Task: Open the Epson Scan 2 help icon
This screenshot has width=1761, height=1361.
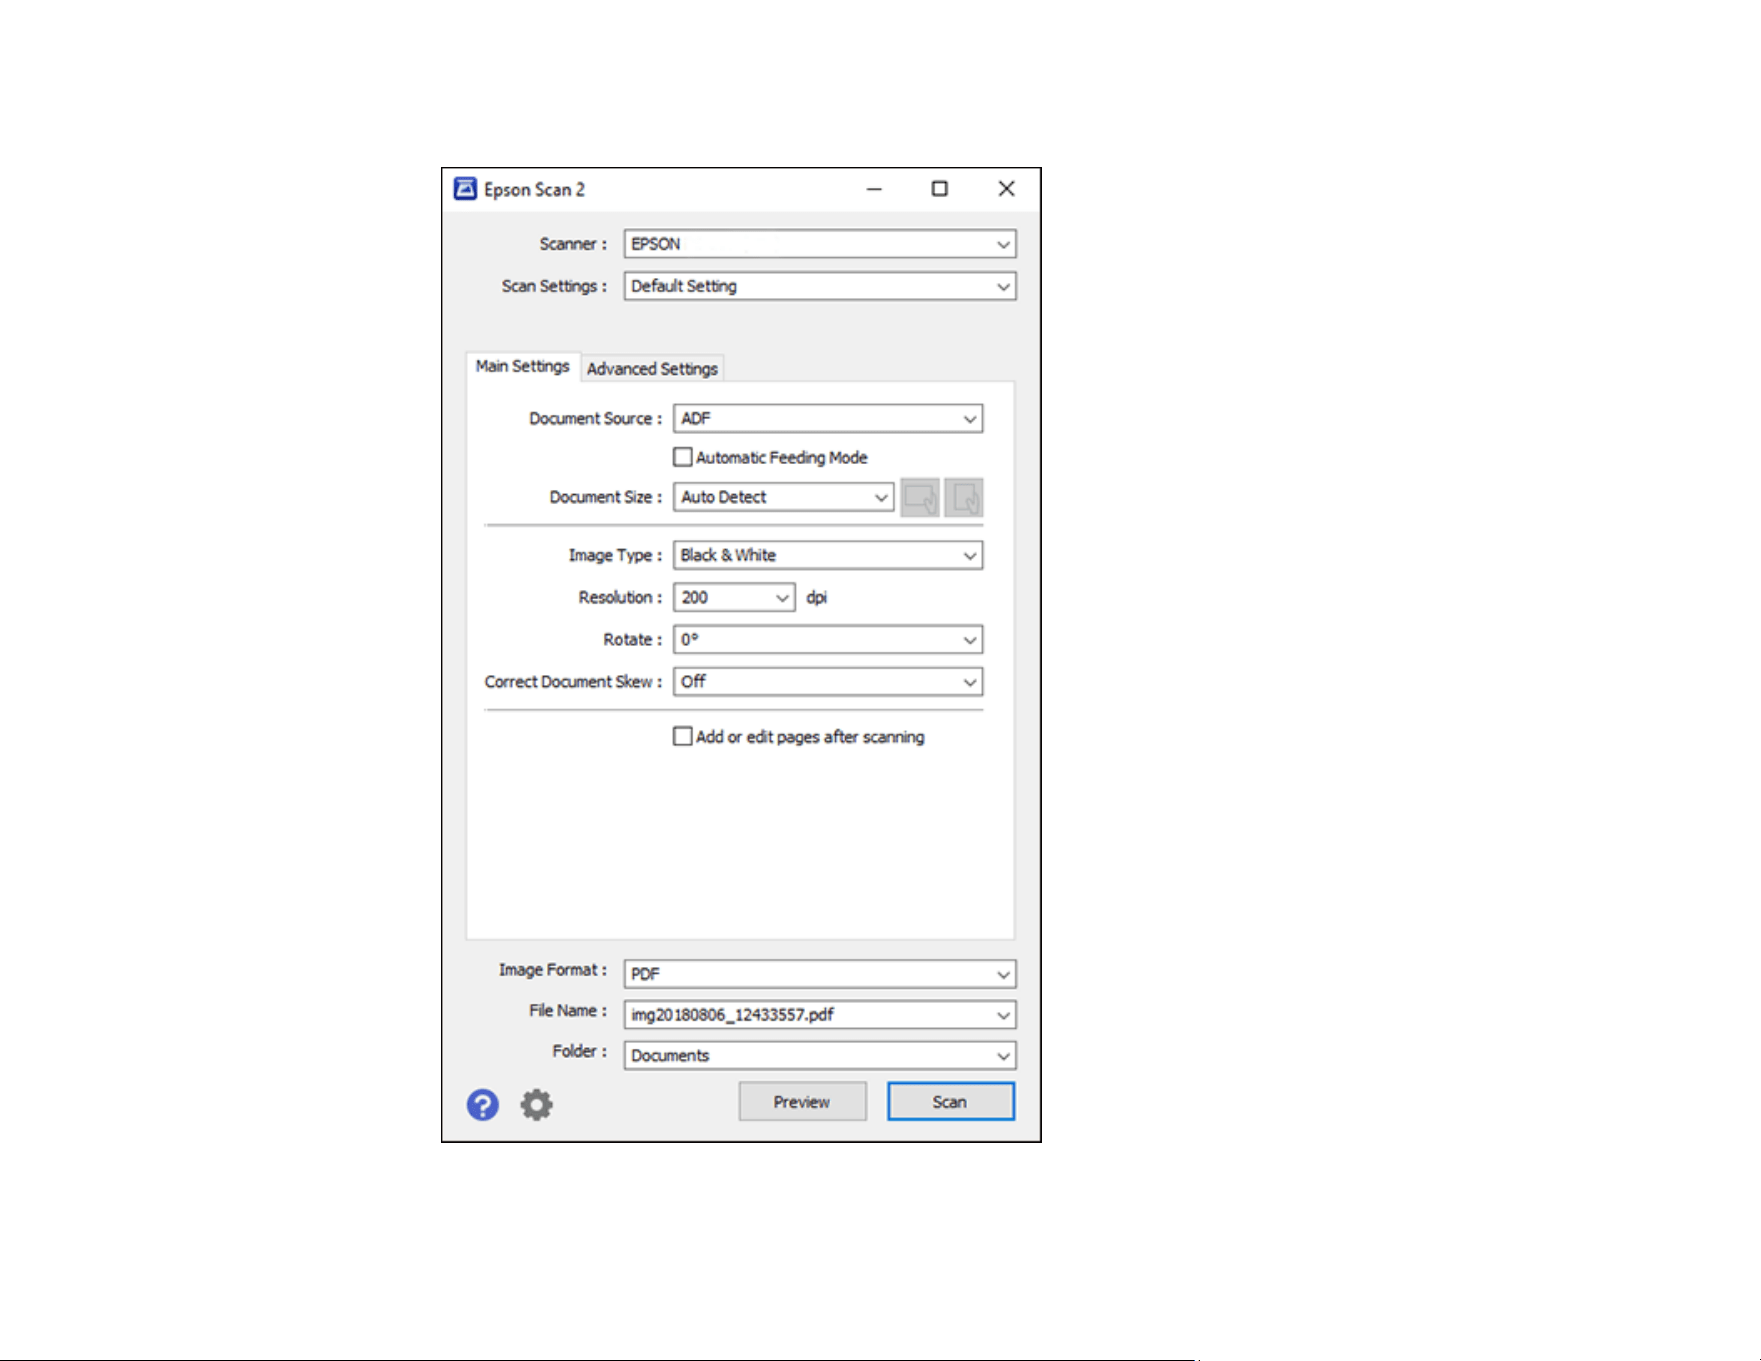Action: tap(483, 1105)
